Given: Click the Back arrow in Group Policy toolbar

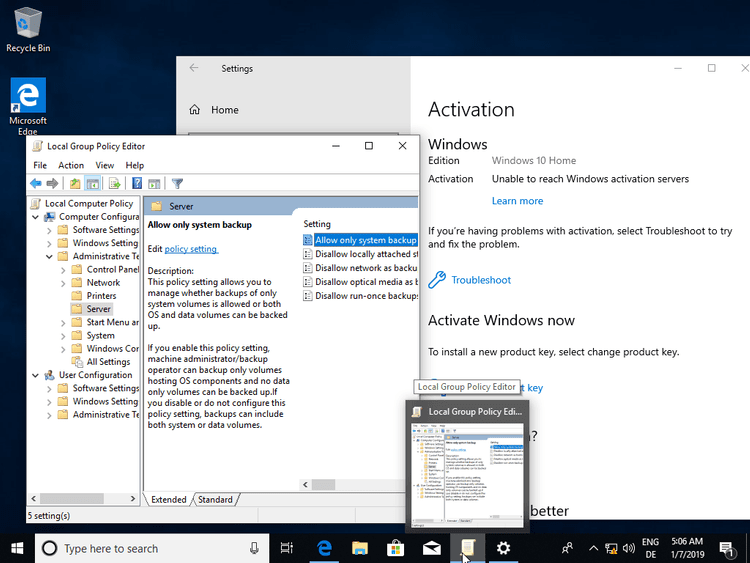Looking at the screenshot, I should [x=36, y=183].
